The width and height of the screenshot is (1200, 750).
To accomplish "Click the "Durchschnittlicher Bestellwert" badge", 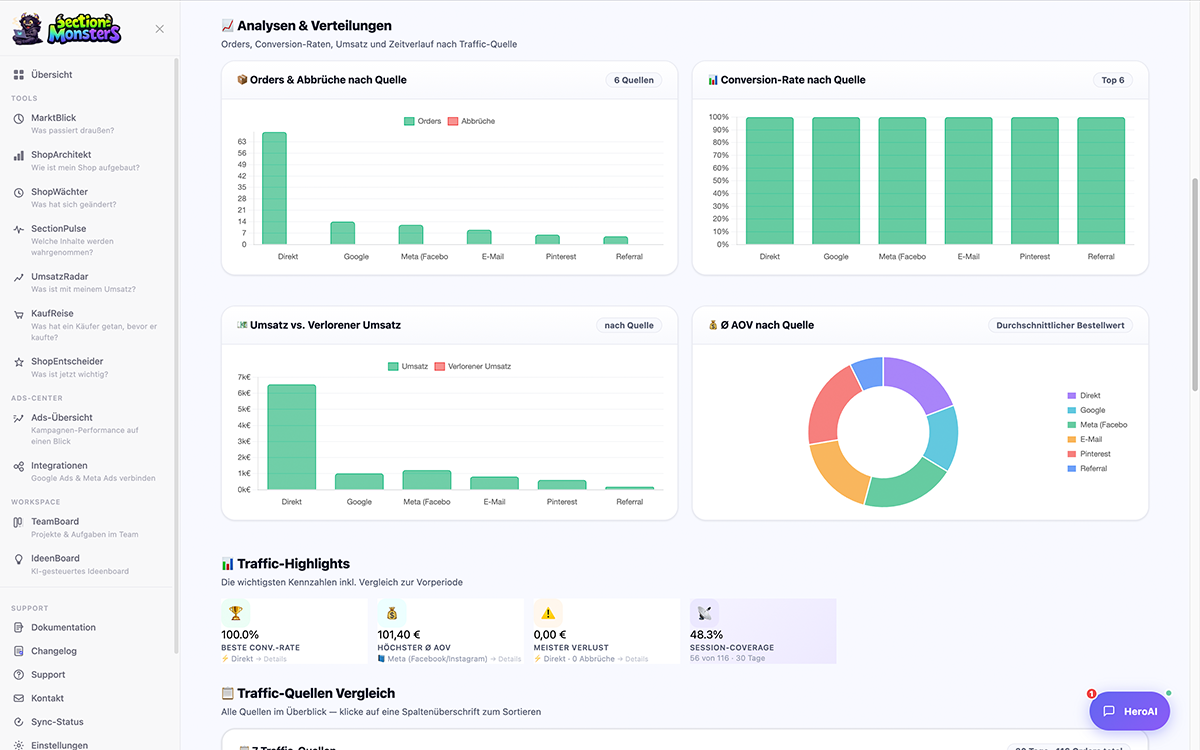I will (x=1061, y=325).
